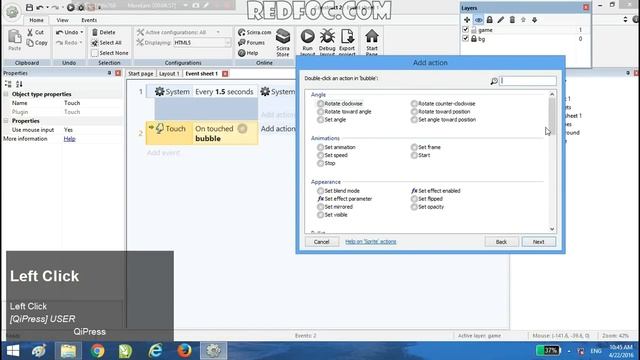Click the layers lock icon in toolbar

489,20
